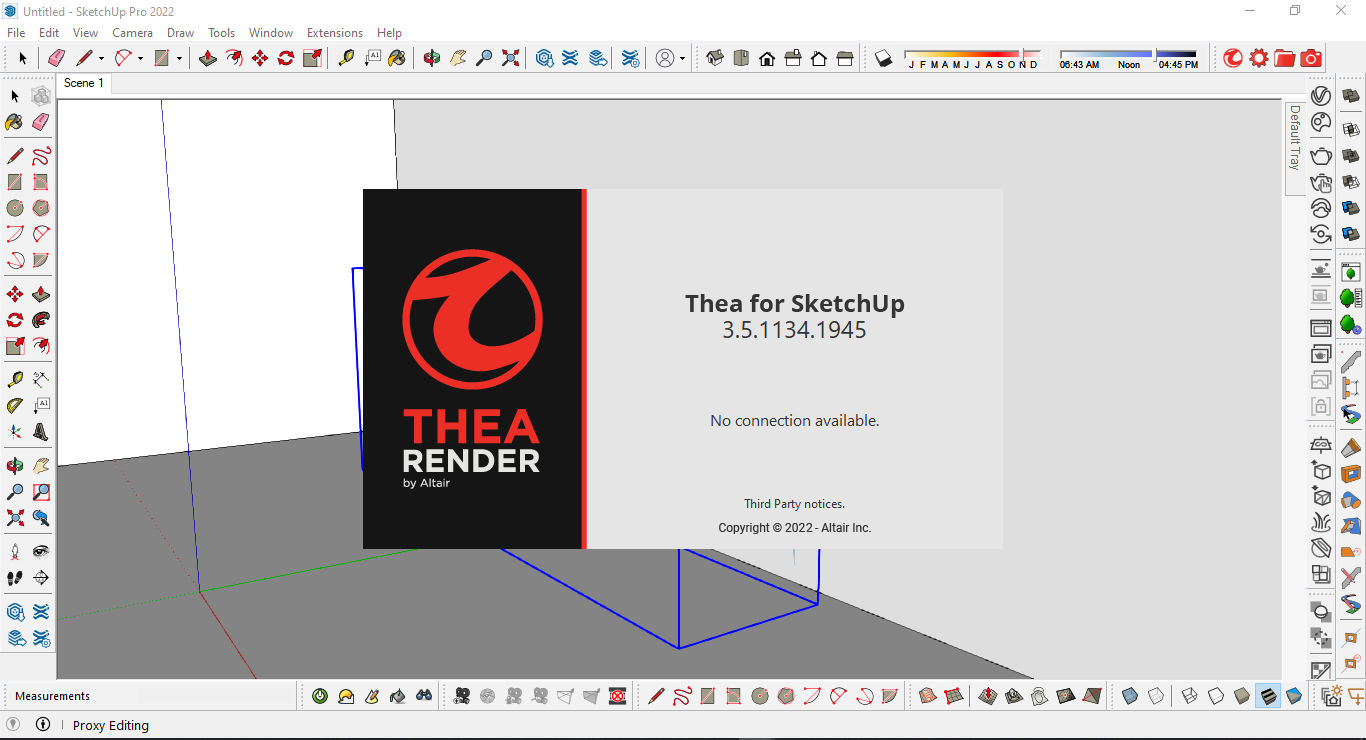Toggle Proxy Editing in the status bar
Screen dimensions: 1366x740
click(x=110, y=725)
